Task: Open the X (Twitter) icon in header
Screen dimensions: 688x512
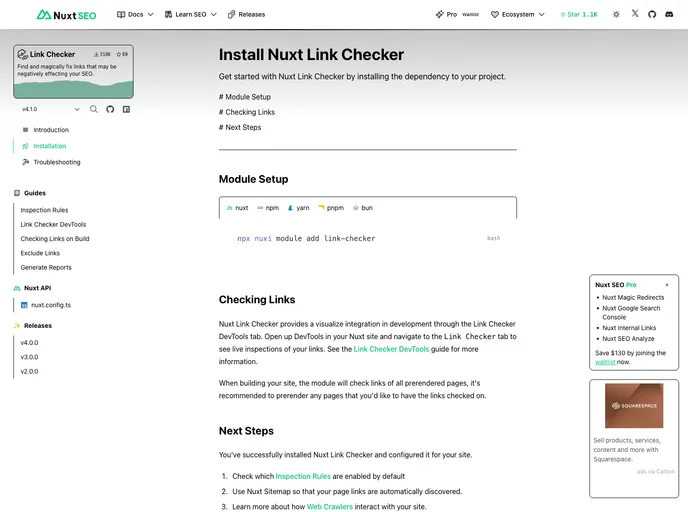Action: point(635,14)
